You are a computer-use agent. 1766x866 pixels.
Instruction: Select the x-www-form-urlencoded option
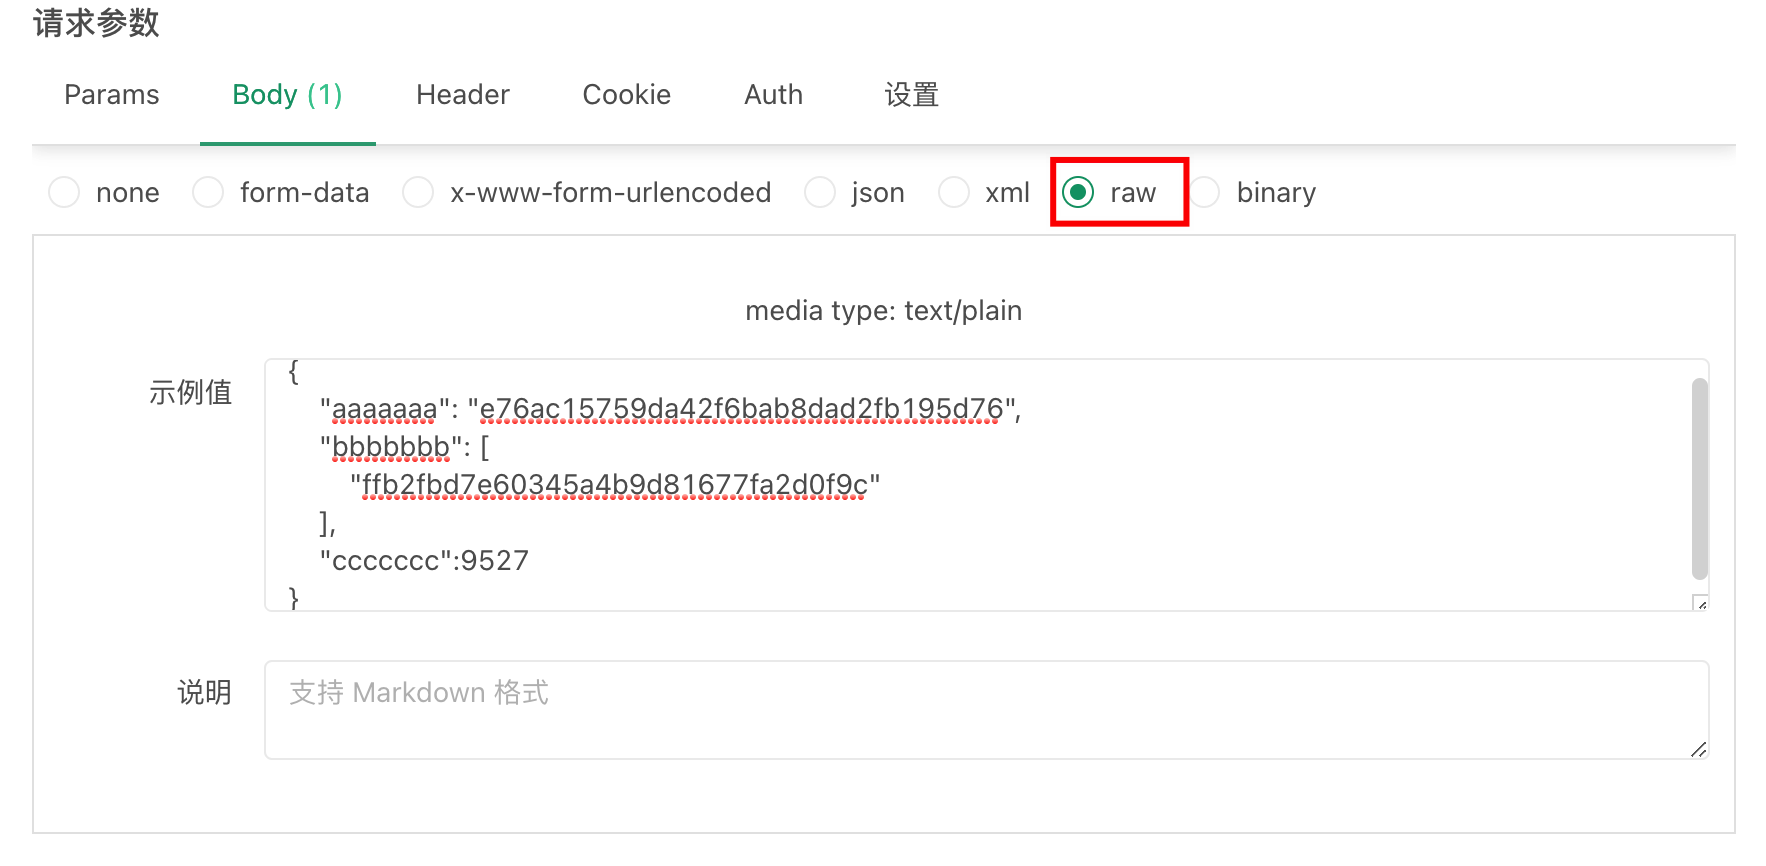click(x=418, y=192)
